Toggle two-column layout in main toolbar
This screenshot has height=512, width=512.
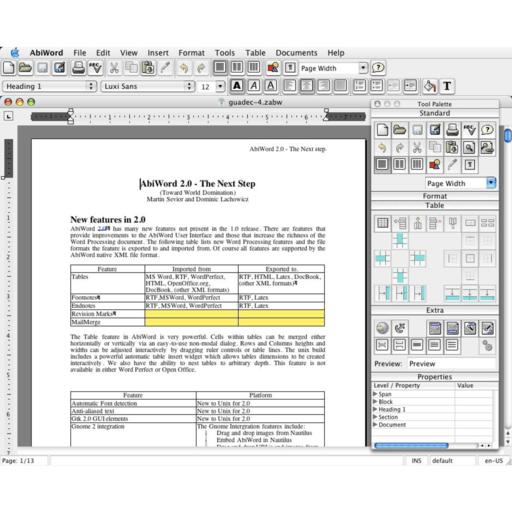click(x=237, y=67)
